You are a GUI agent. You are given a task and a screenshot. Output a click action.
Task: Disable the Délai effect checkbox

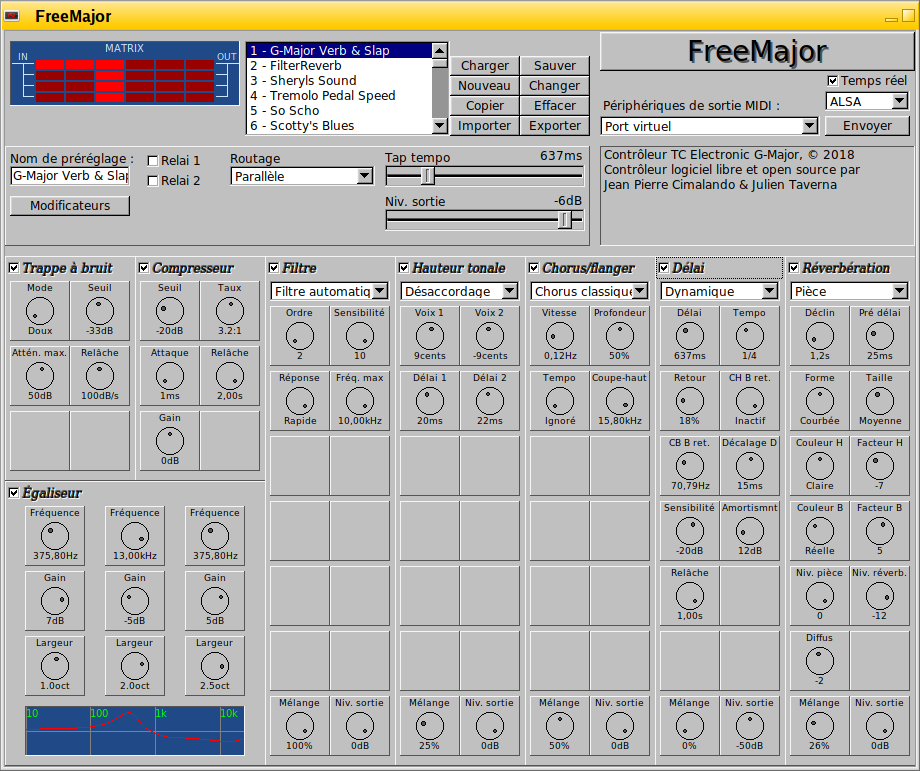(x=664, y=268)
